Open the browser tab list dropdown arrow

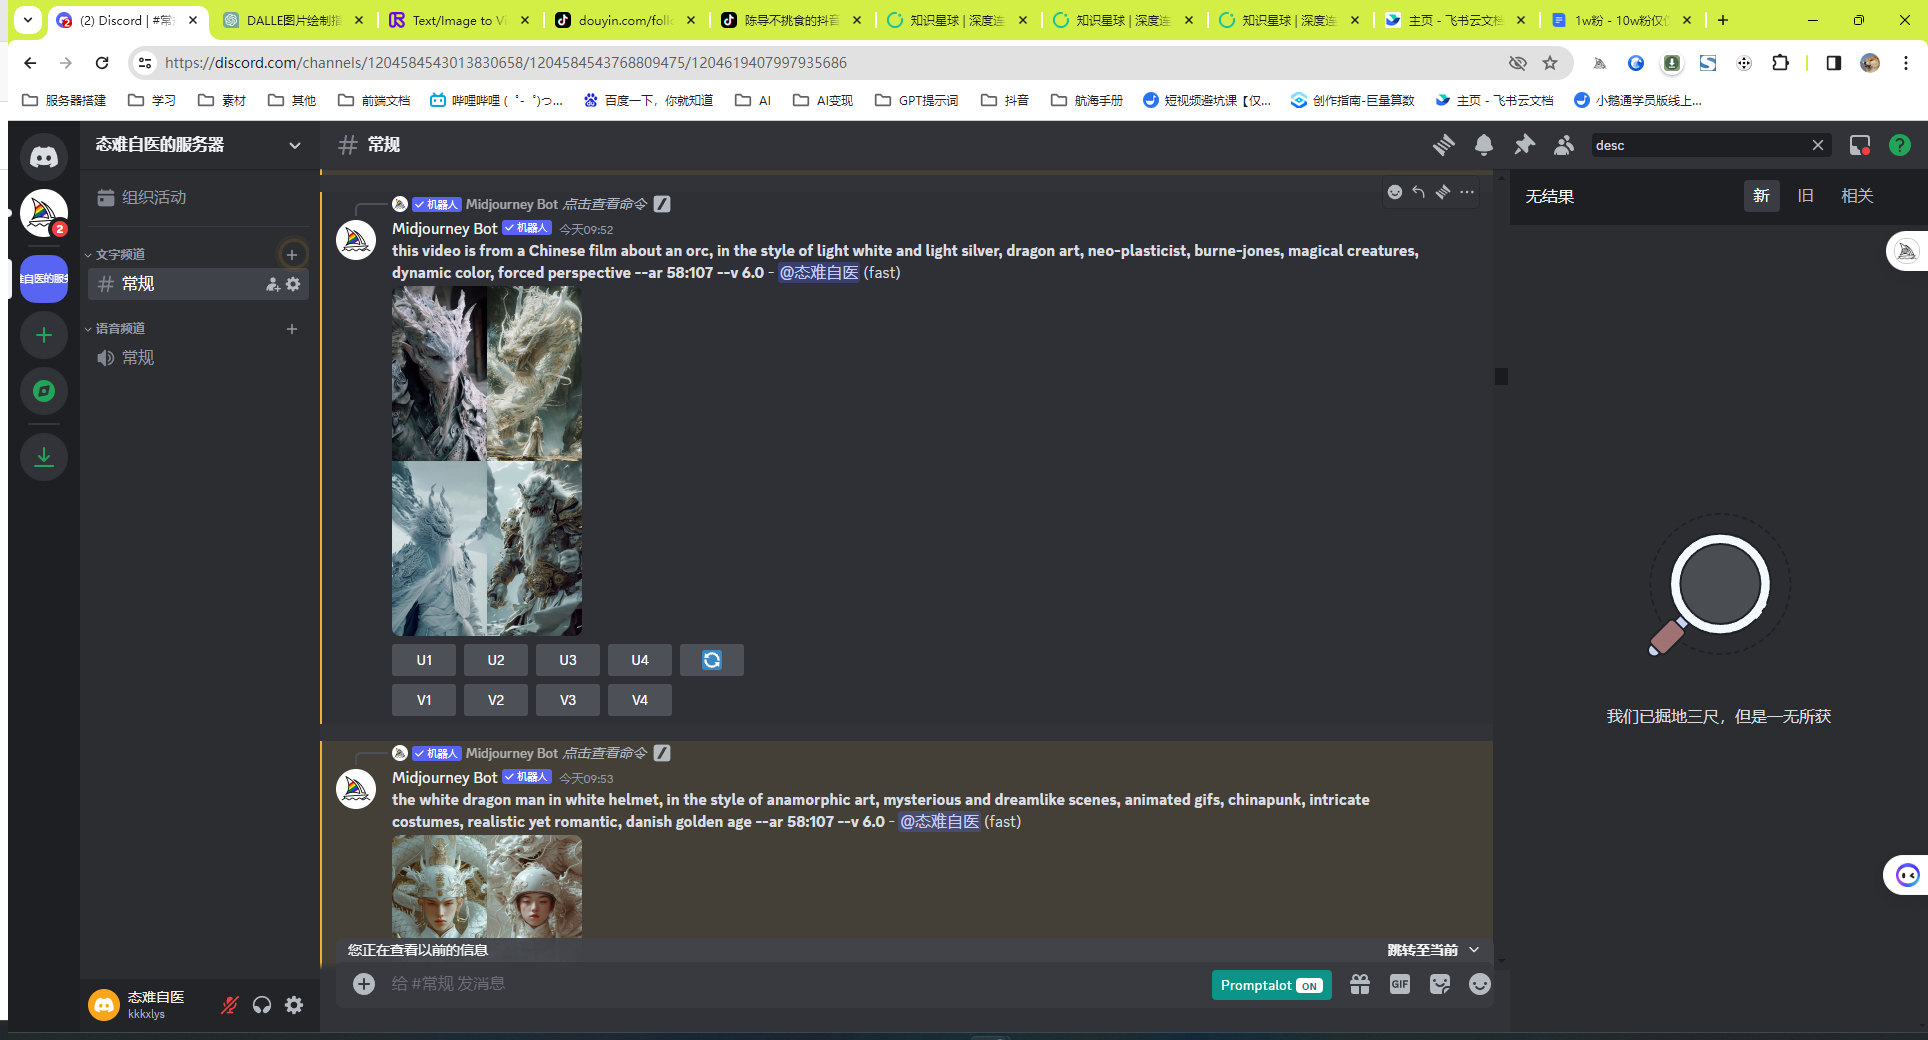click(28, 19)
